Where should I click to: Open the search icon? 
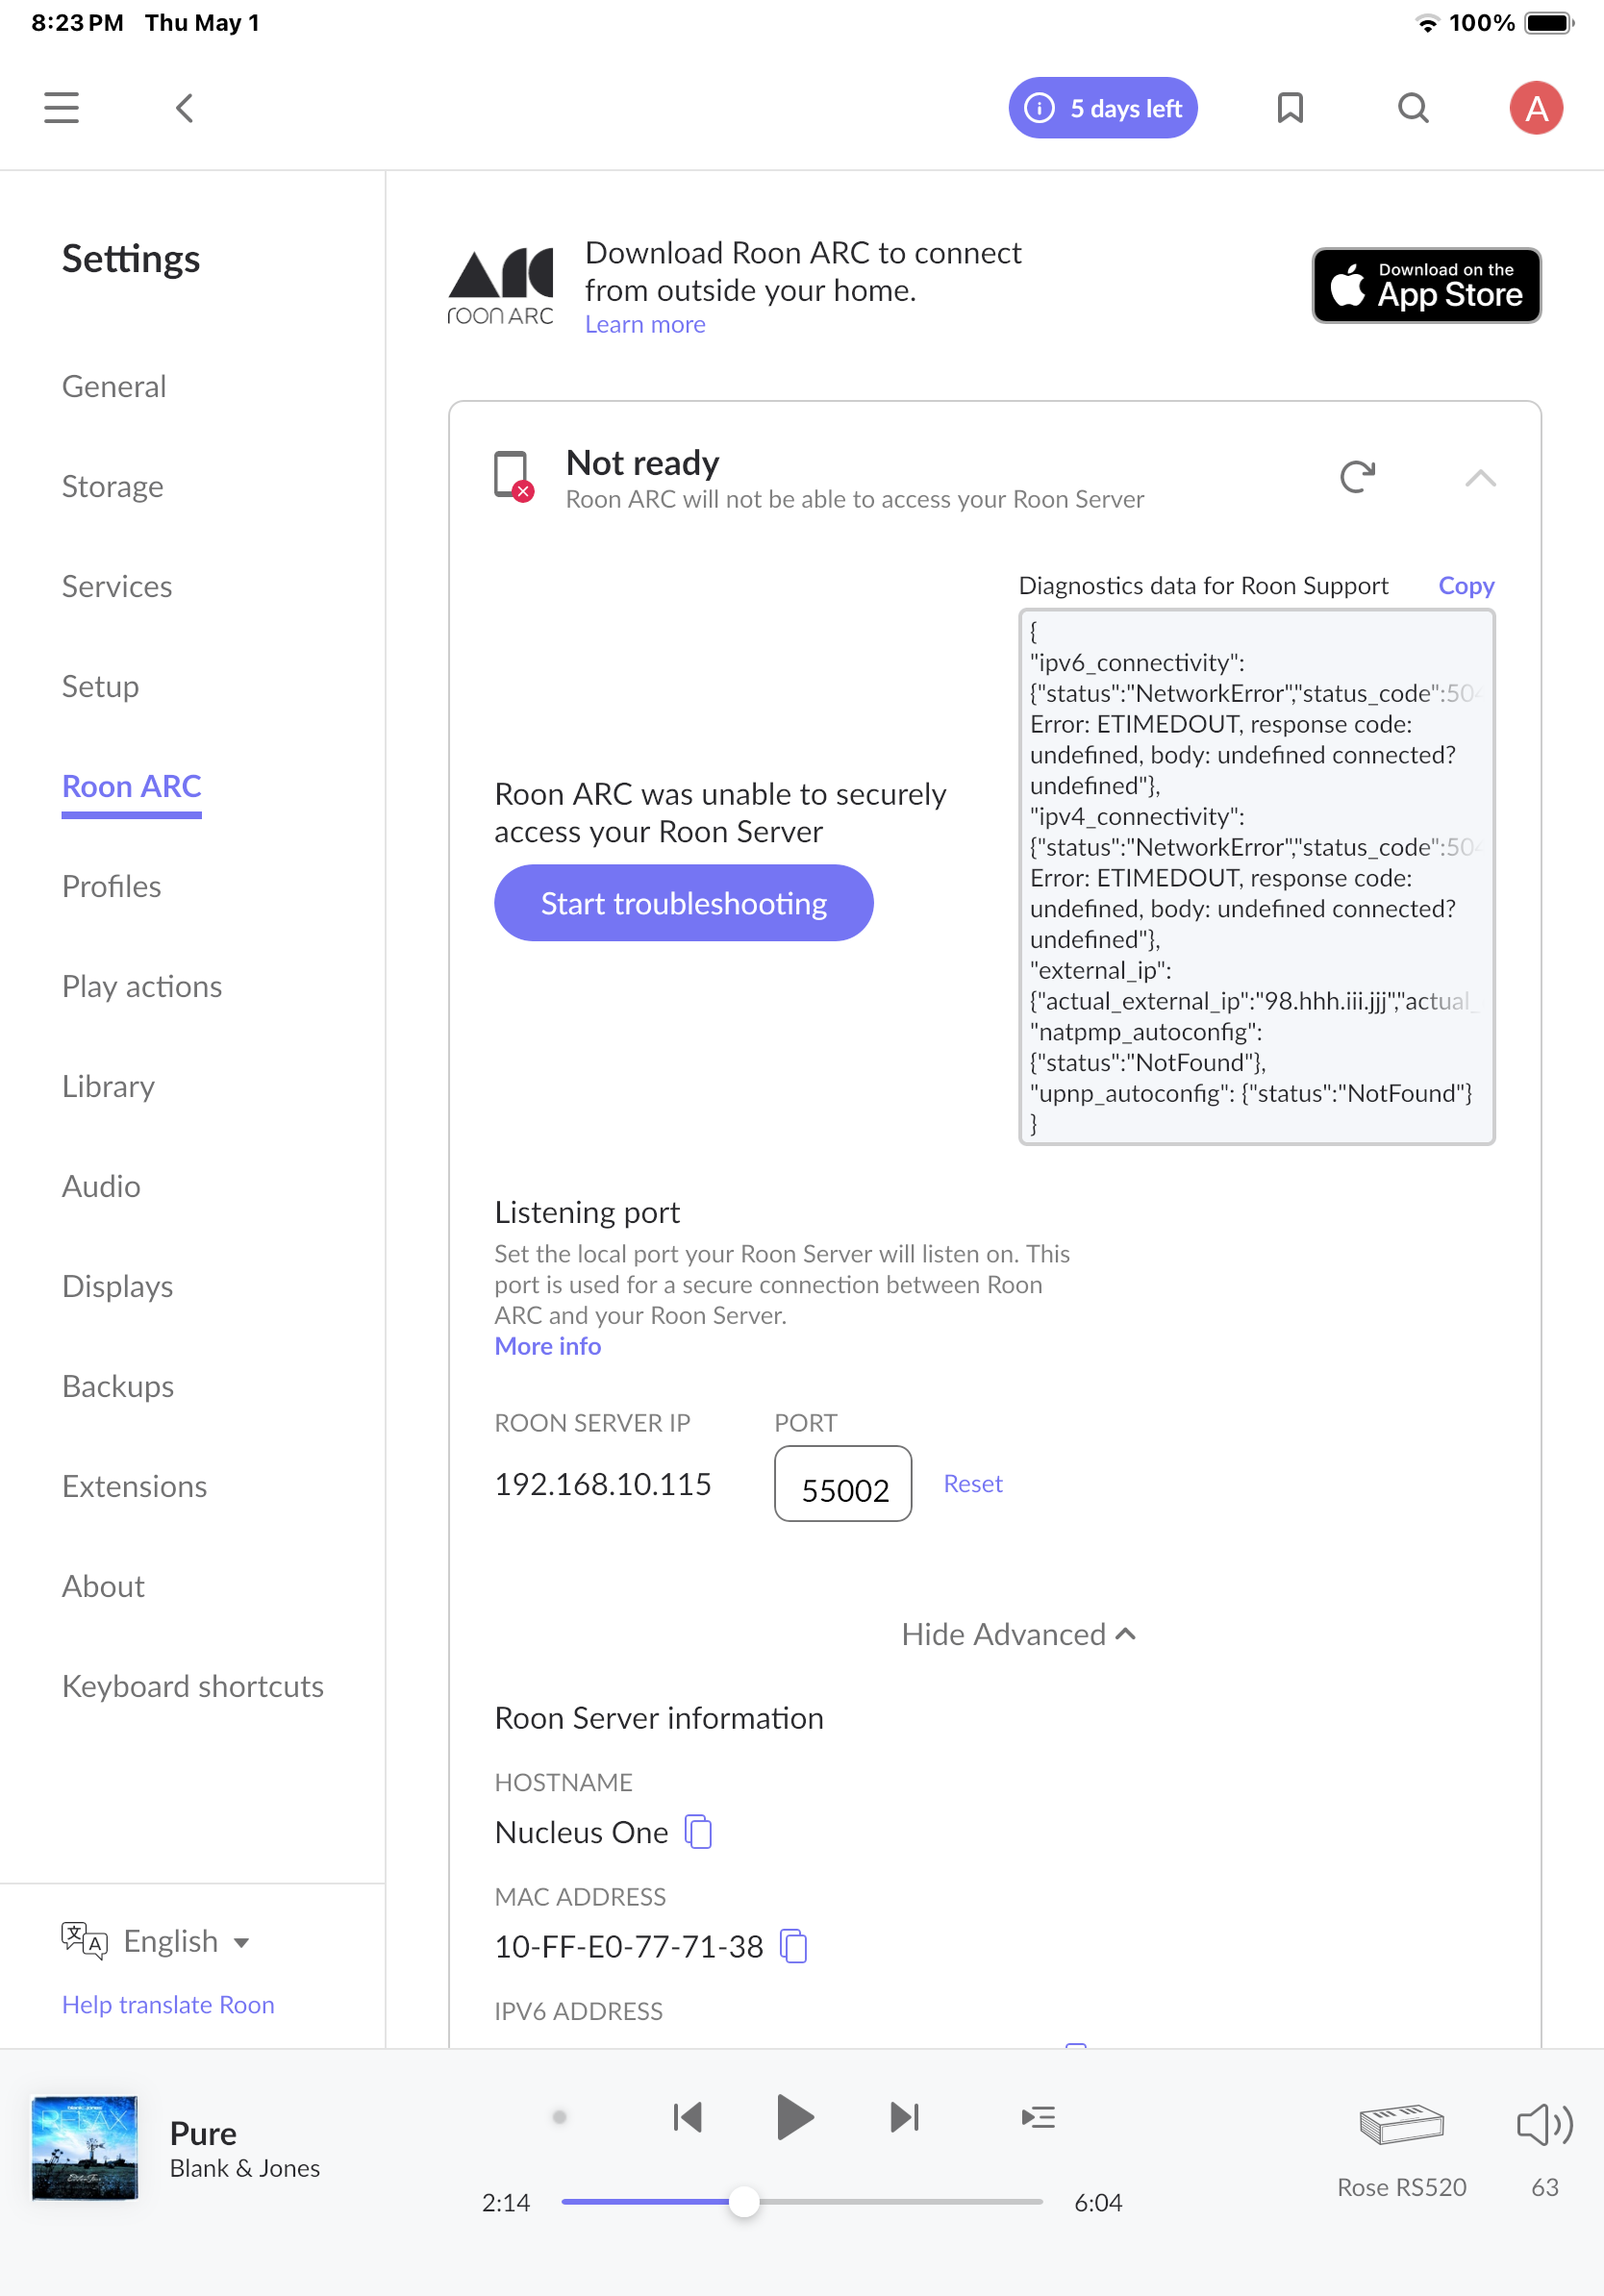pos(1413,107)
